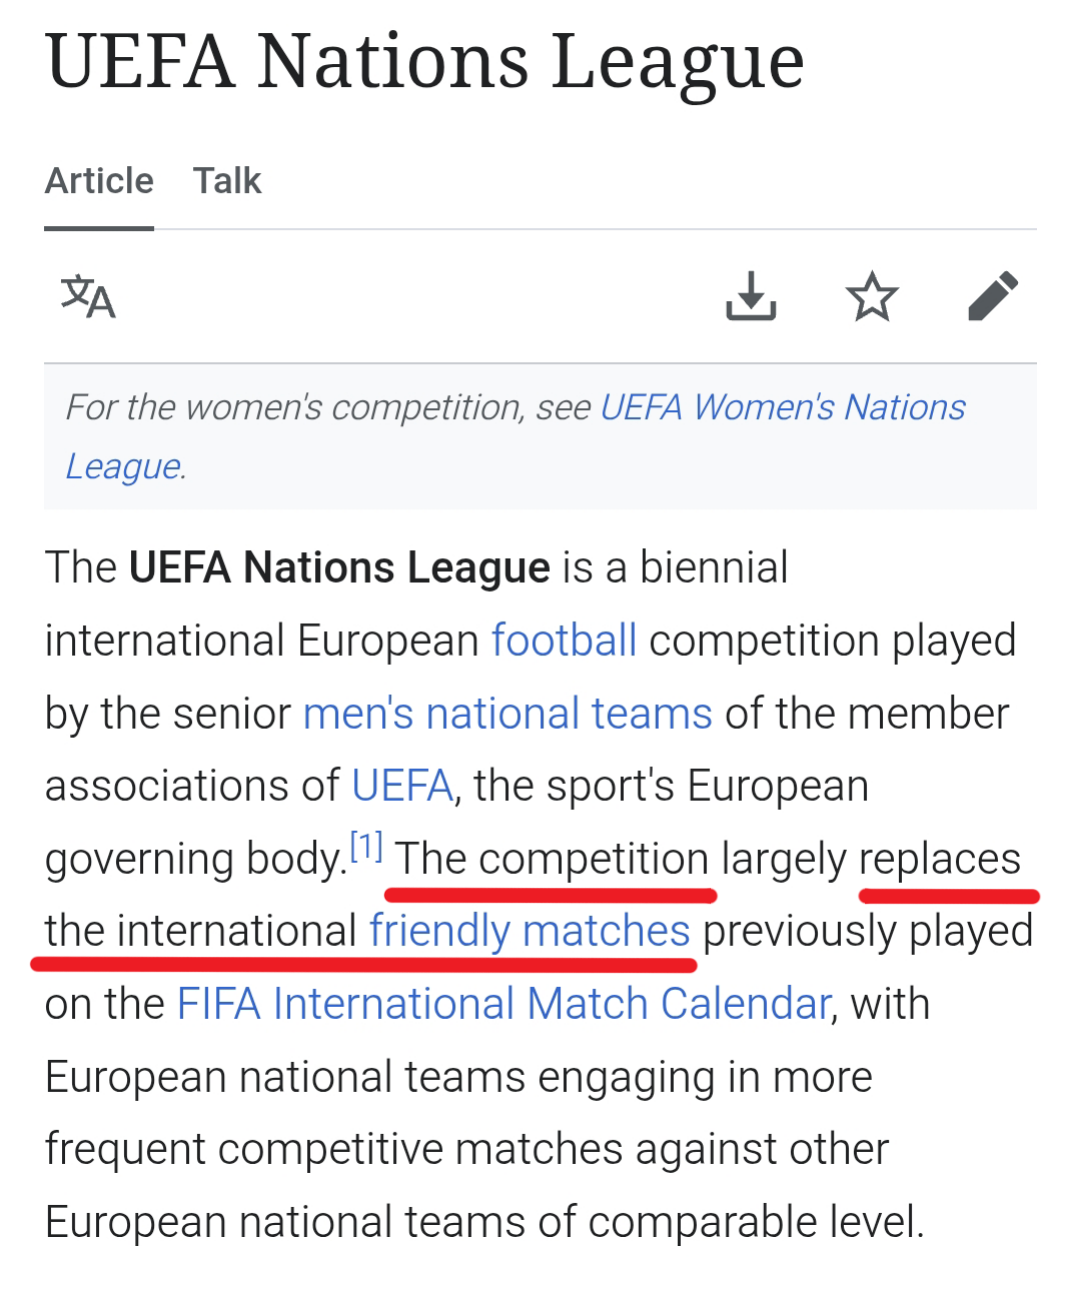Open the friendly matches link

coord(530,931)
